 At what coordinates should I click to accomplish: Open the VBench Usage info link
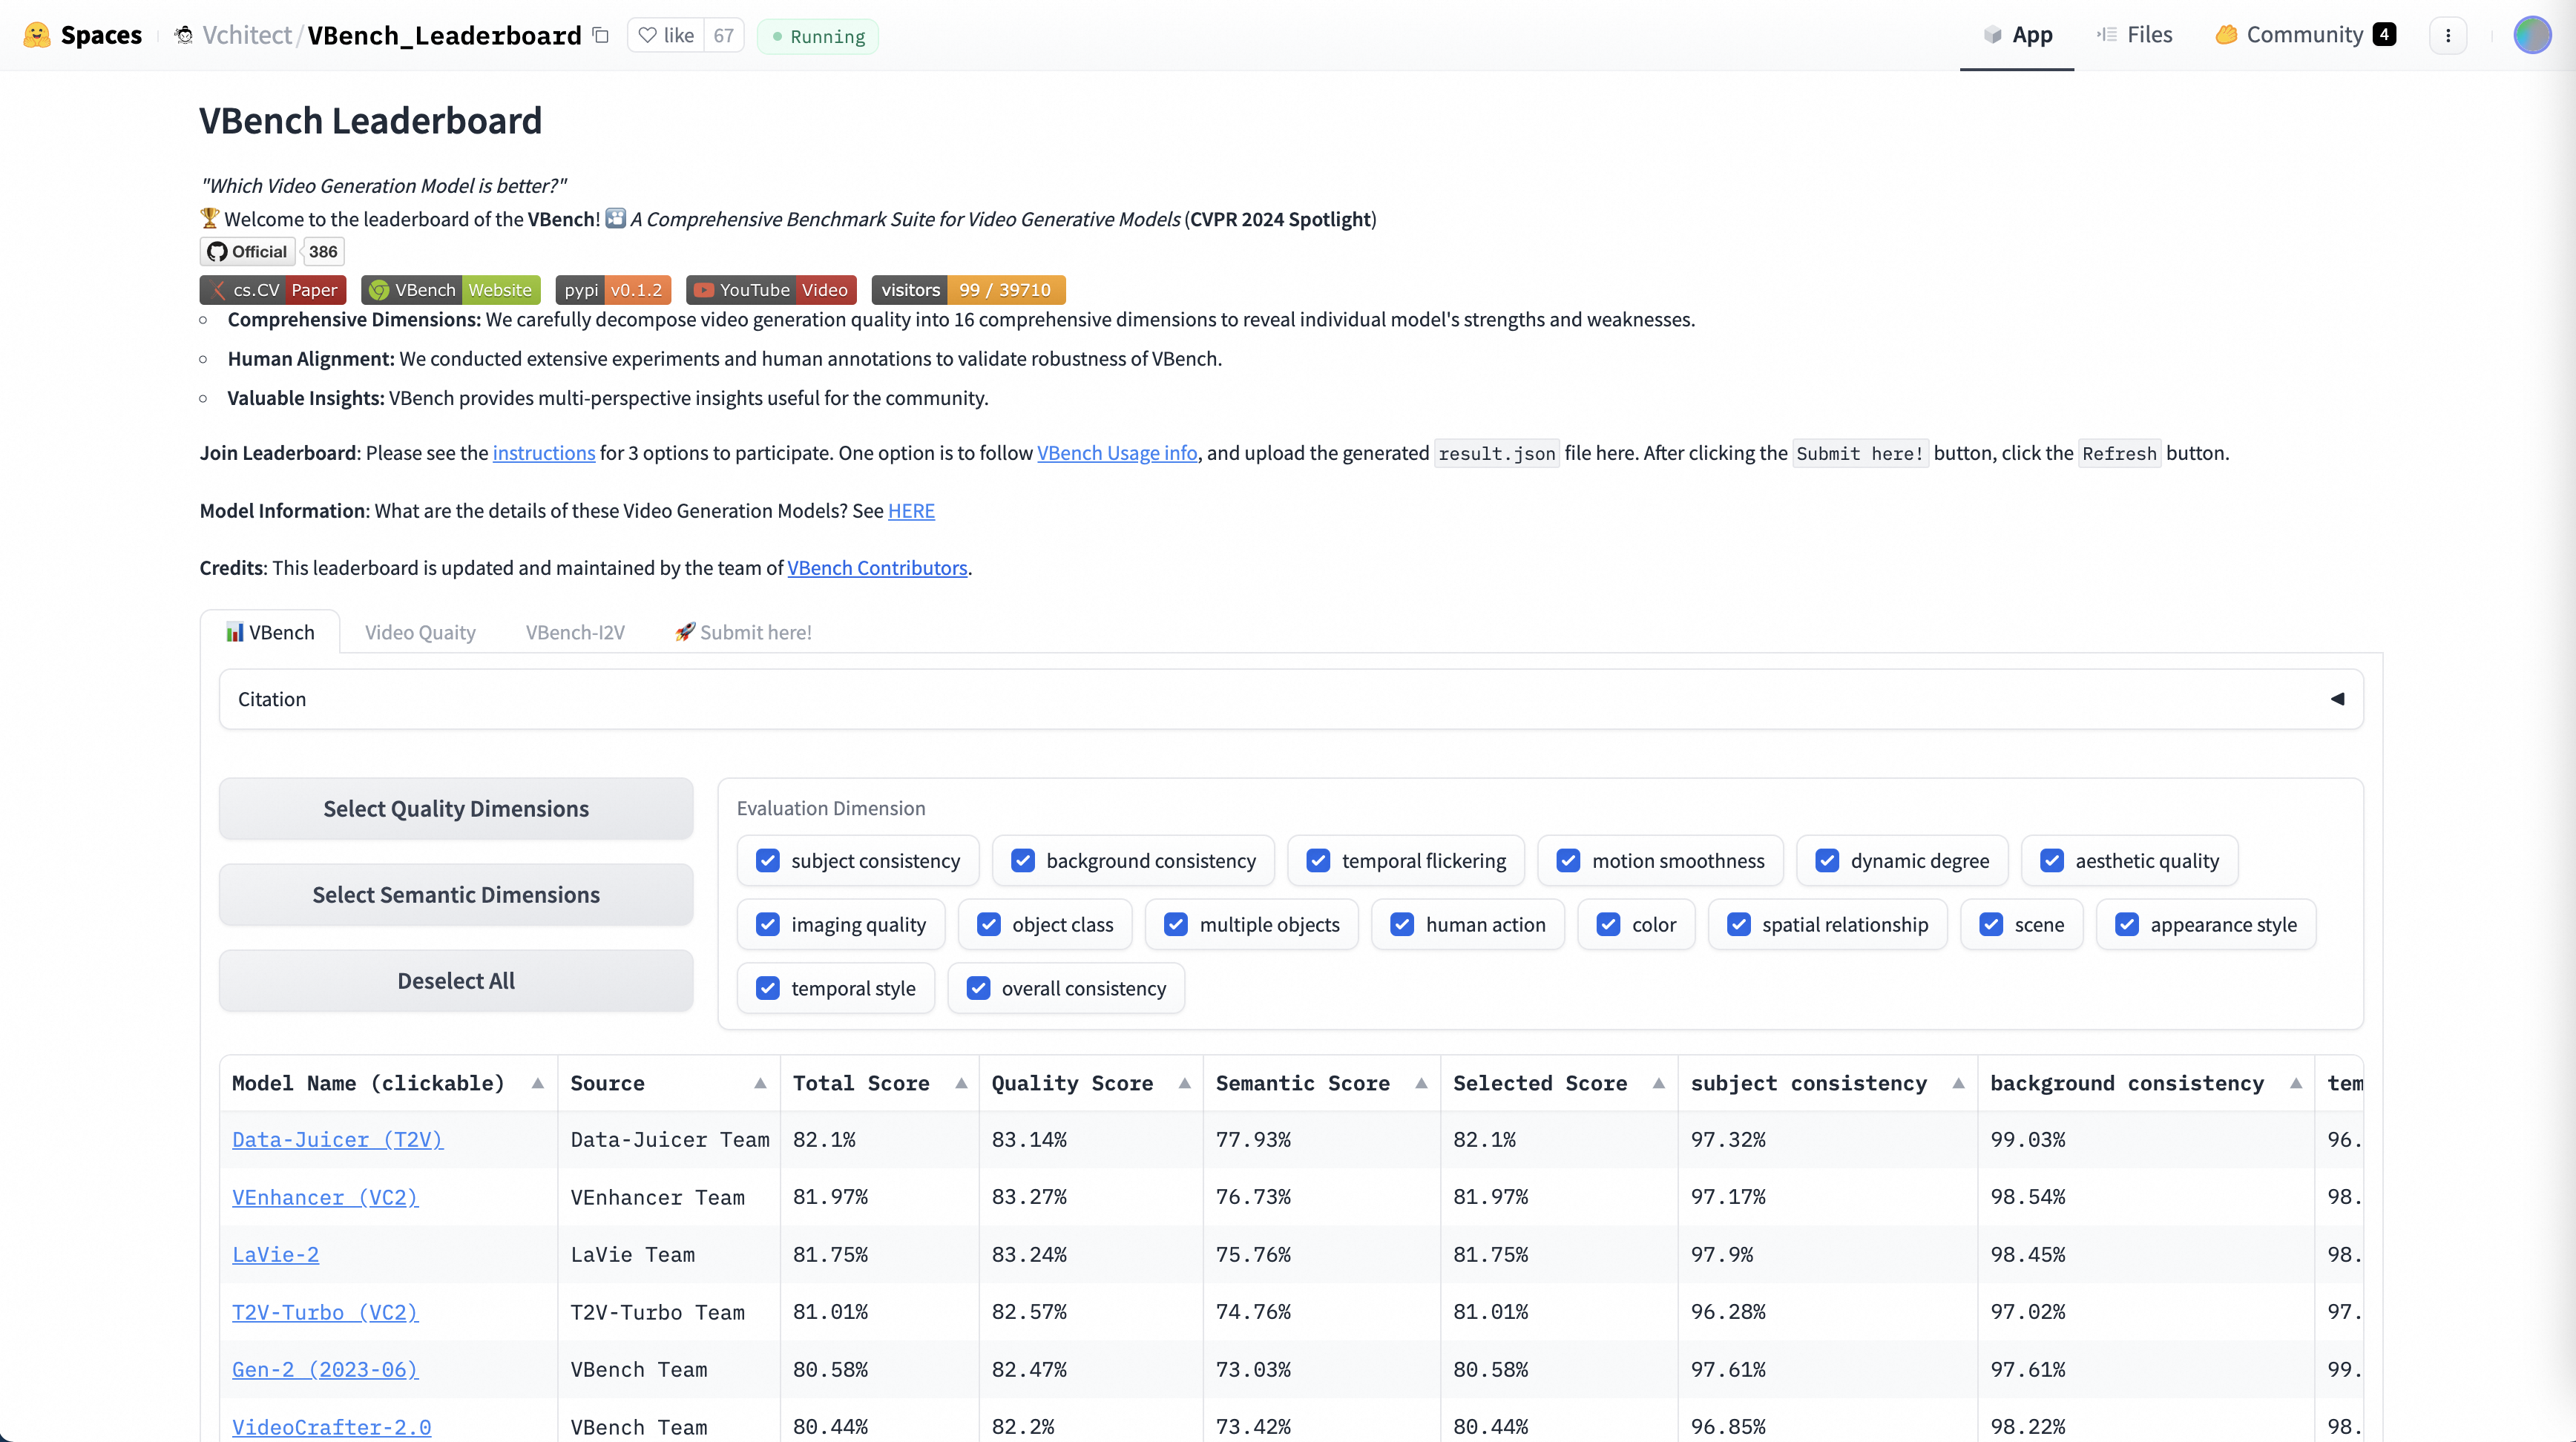[1117, 453]
